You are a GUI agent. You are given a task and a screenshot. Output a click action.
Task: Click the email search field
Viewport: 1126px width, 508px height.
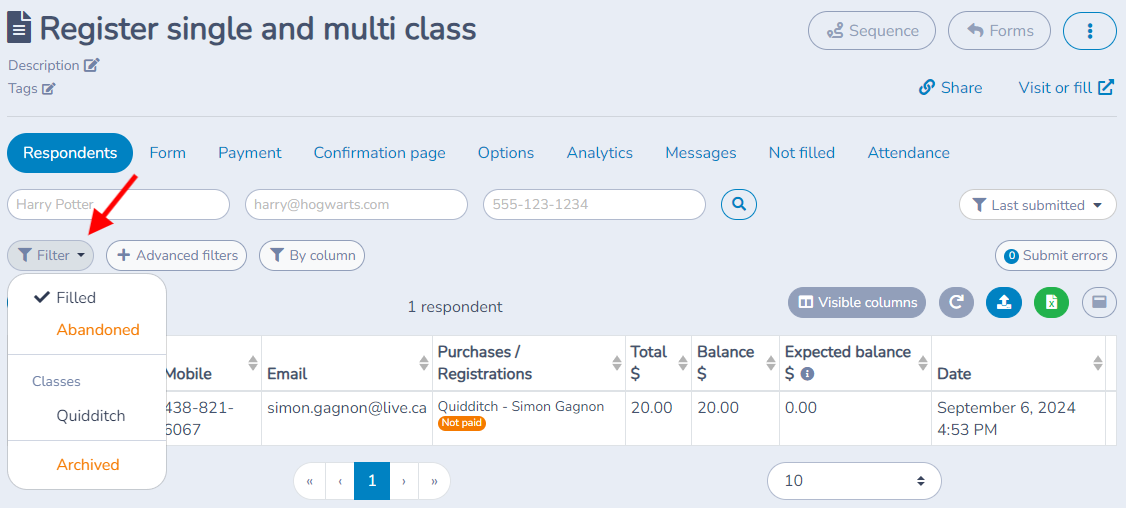coord(356,205)
